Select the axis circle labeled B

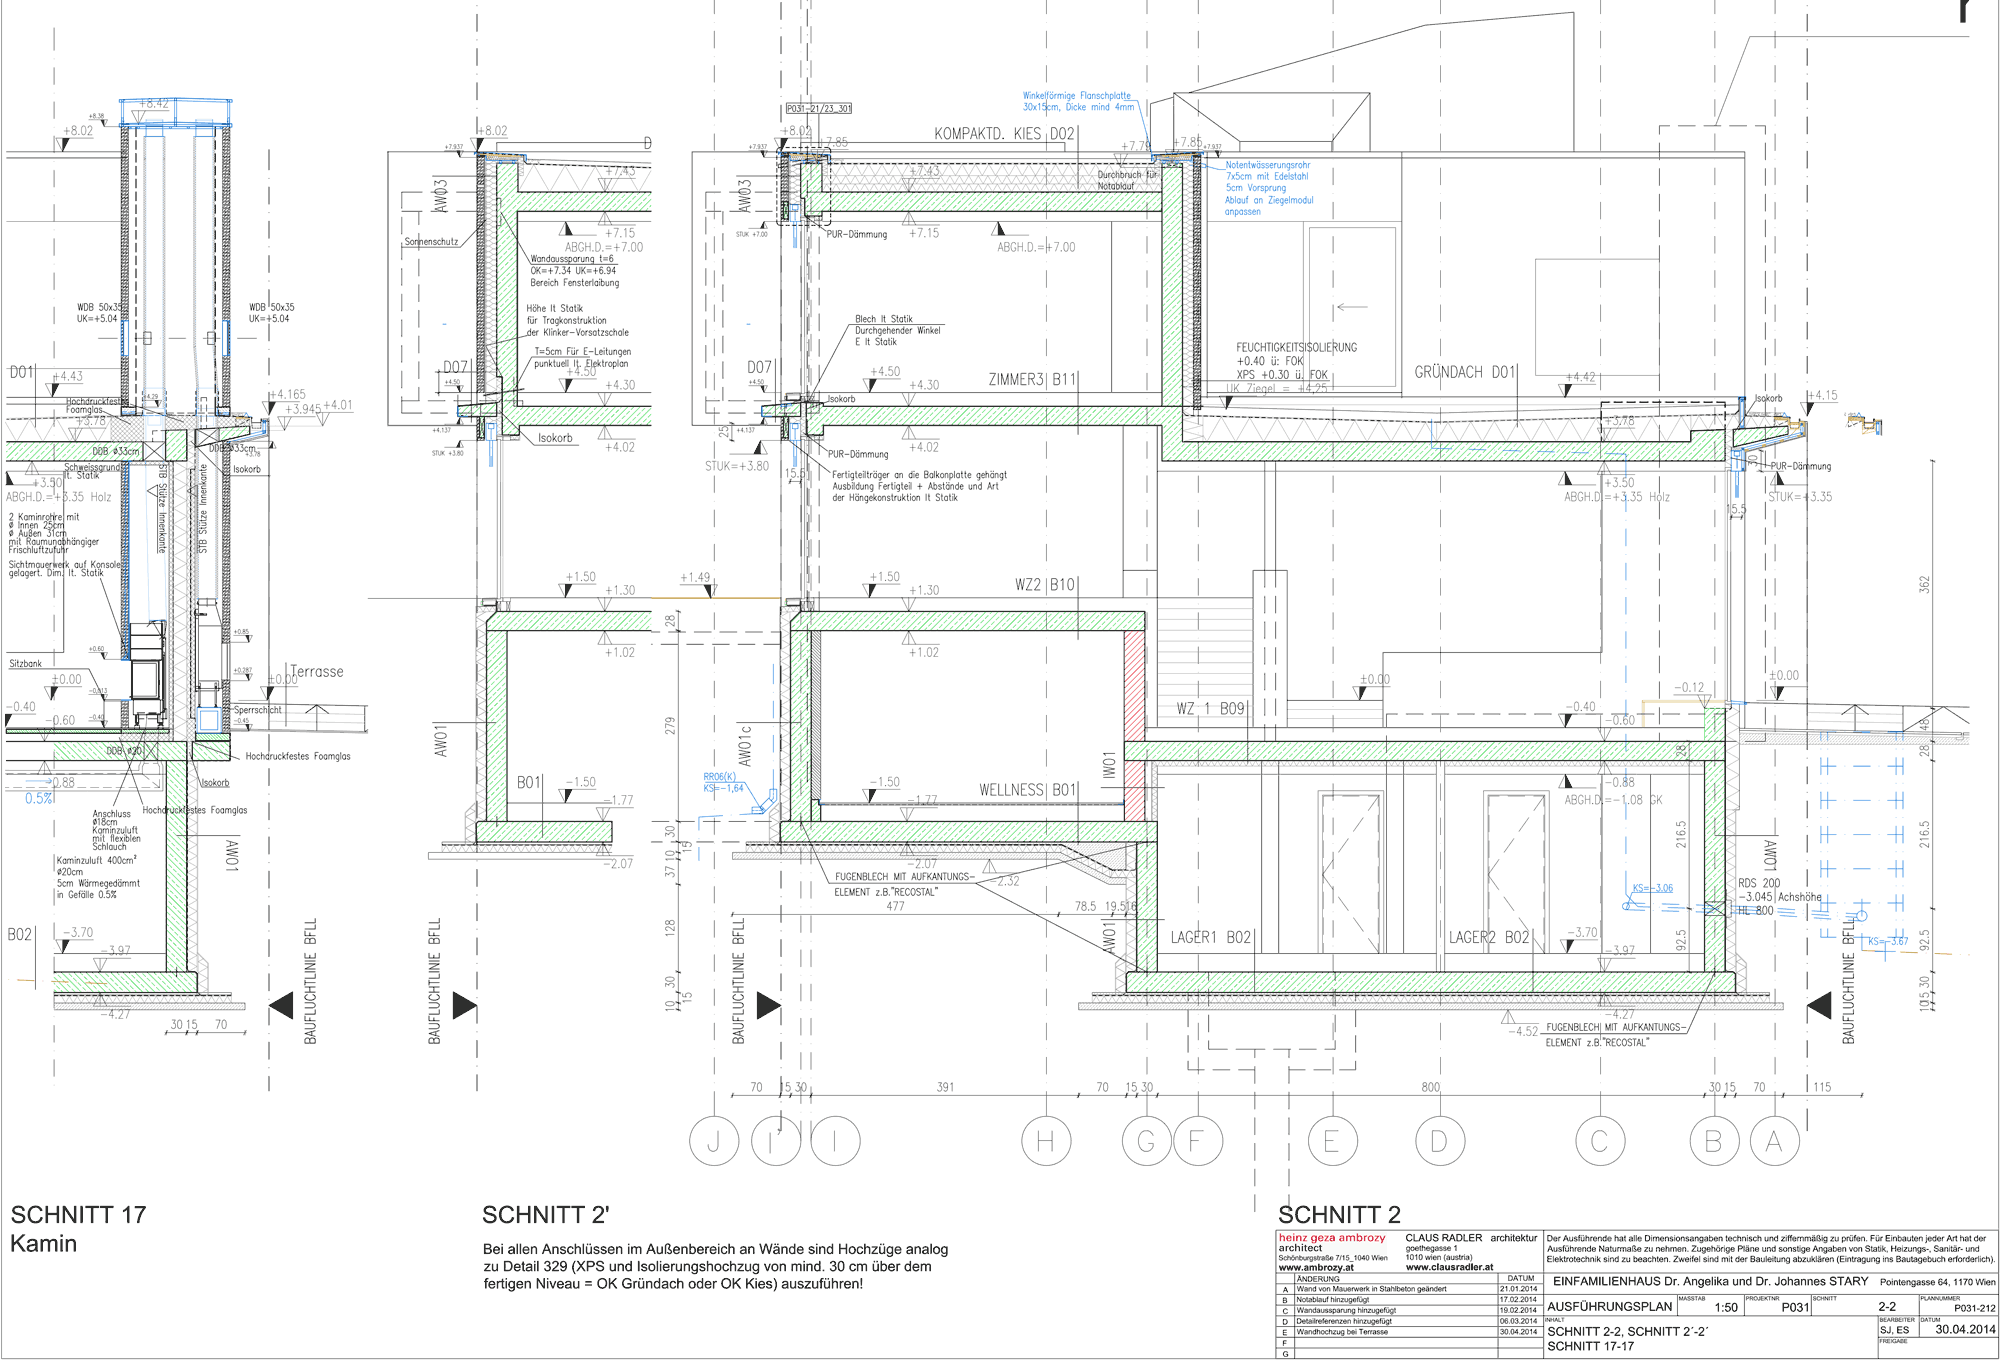click(1714, 1141)
